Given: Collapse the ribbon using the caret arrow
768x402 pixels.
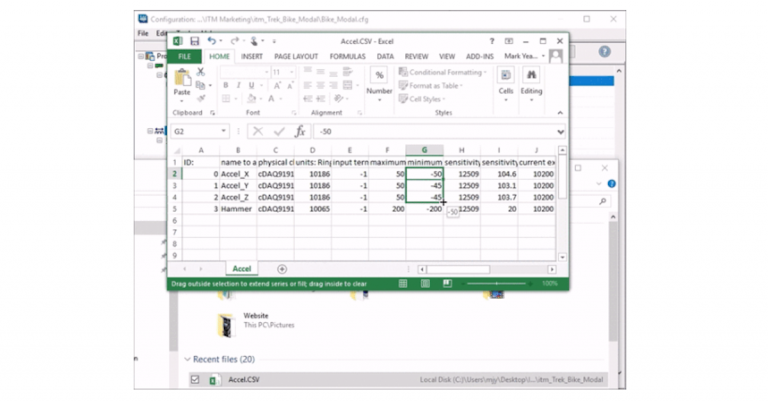Looking at the screenshot, I should pos(560,113).
